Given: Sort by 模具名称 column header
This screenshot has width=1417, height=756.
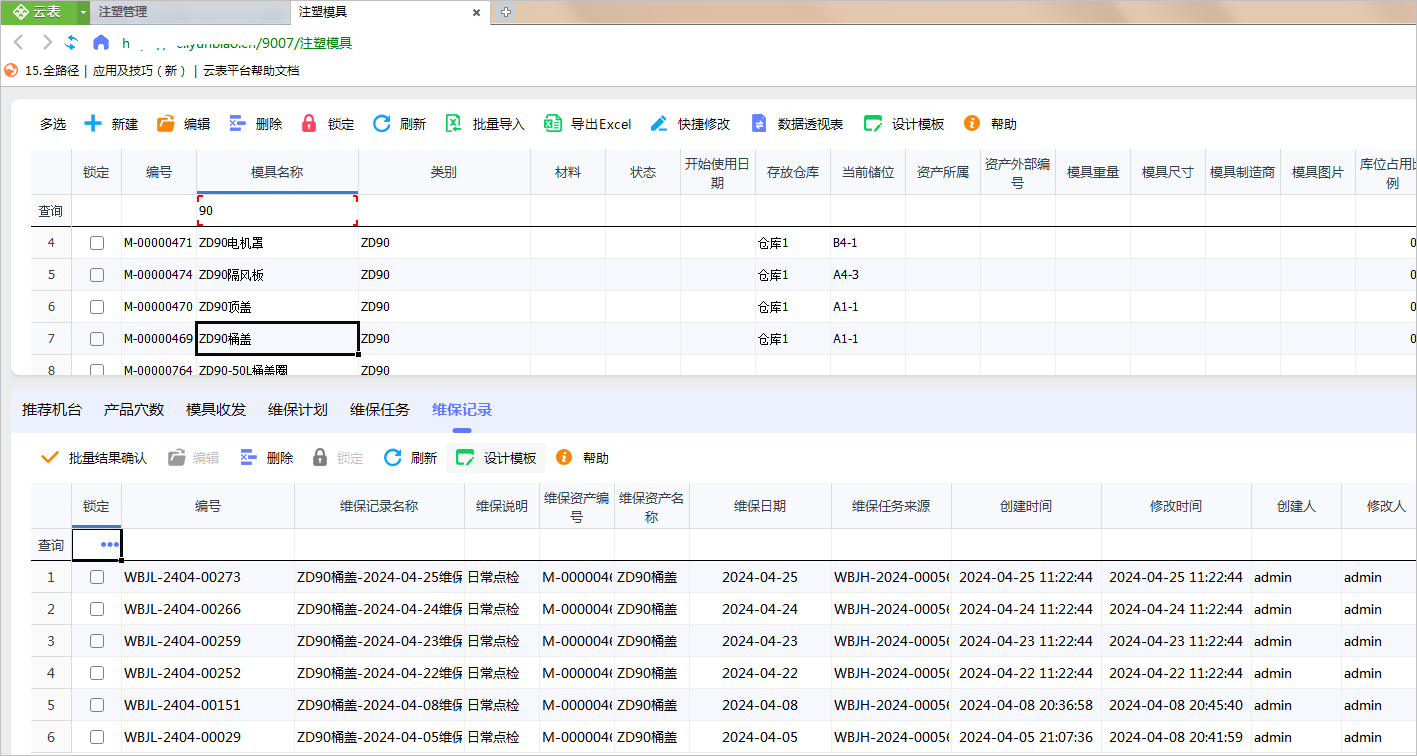Looking at the screenshot, I should coord(277,172).
